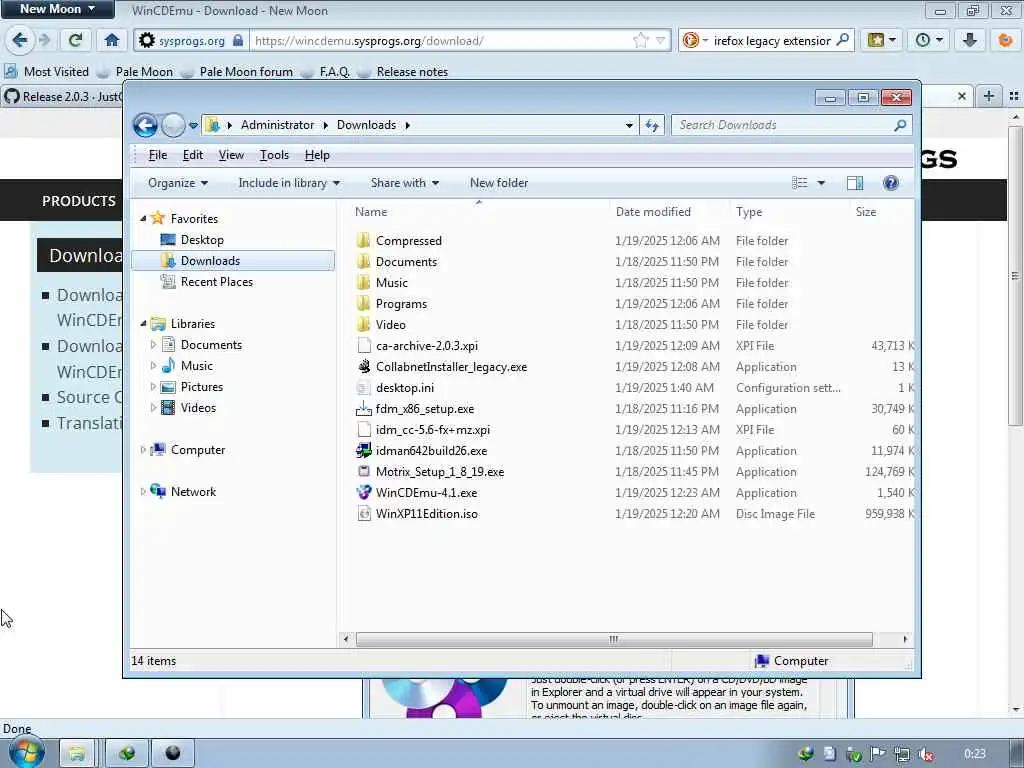Viewport: 1024px width, 768px height.
Task: Open new browser tab plus button
Action: [989, 96]
